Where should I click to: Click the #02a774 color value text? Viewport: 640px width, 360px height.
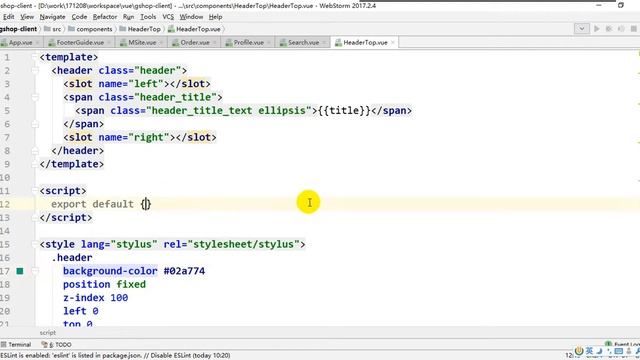click(184, 271)
